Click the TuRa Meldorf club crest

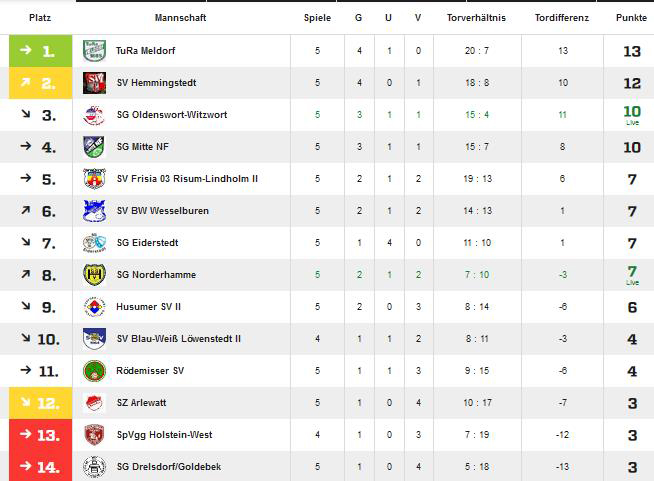[x=94, y=50]
